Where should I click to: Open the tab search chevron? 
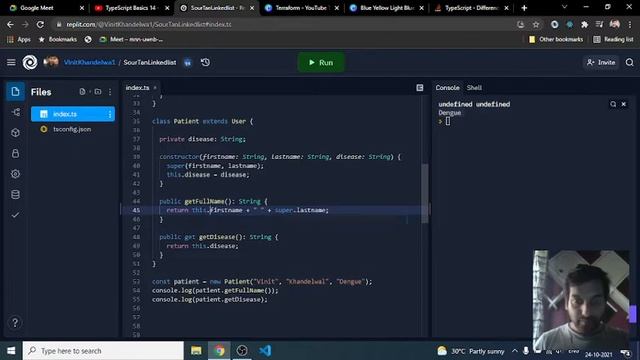(x=564, y=7)
